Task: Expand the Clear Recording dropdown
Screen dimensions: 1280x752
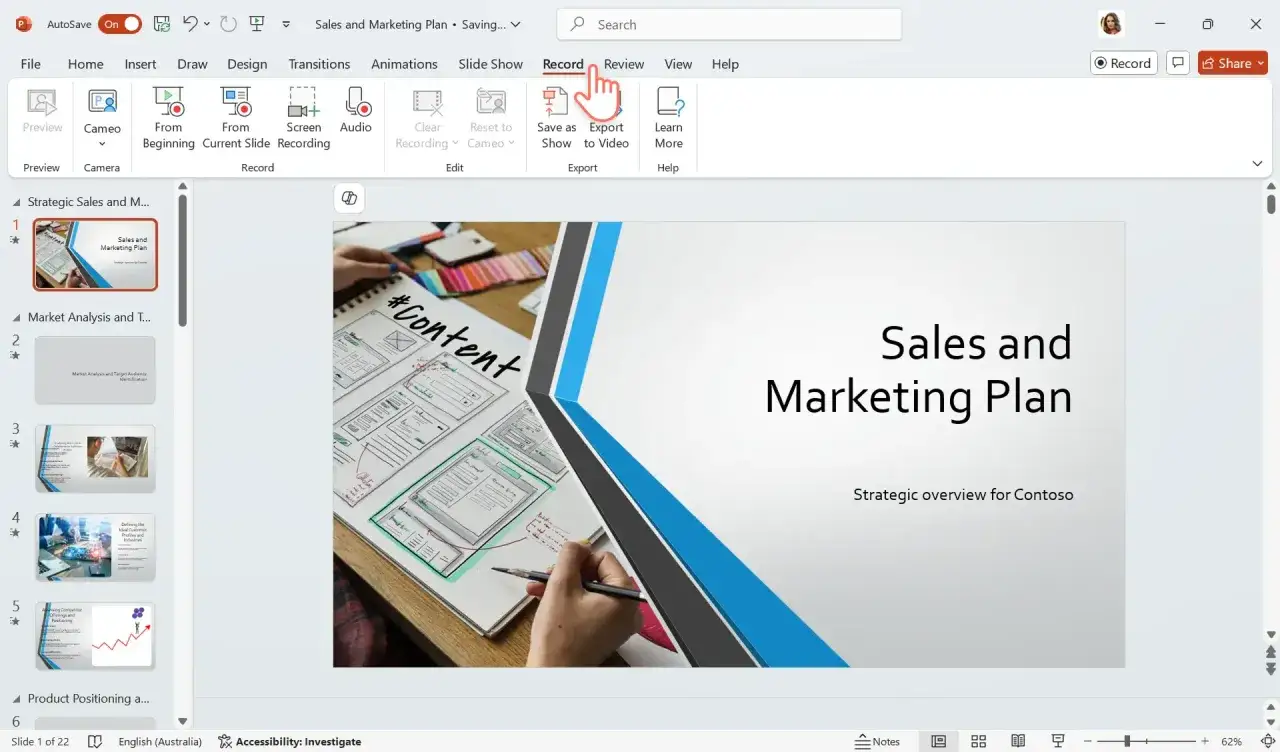Action: (x=455, y=142)
